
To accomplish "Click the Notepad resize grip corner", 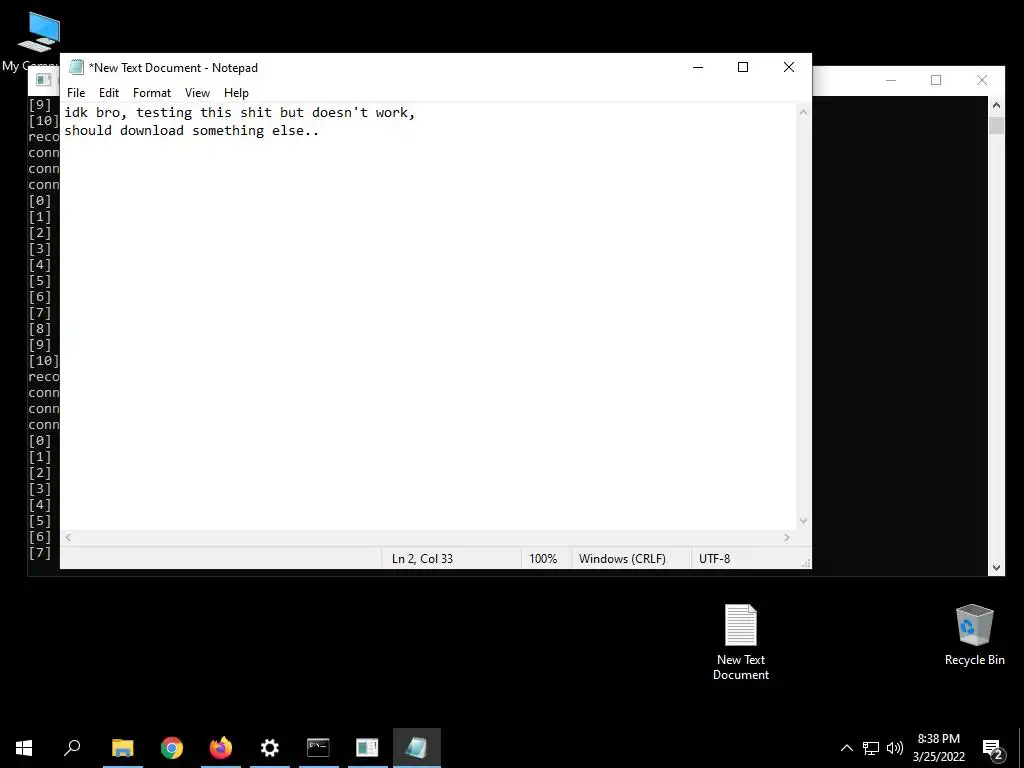I will tap(806, 563).
